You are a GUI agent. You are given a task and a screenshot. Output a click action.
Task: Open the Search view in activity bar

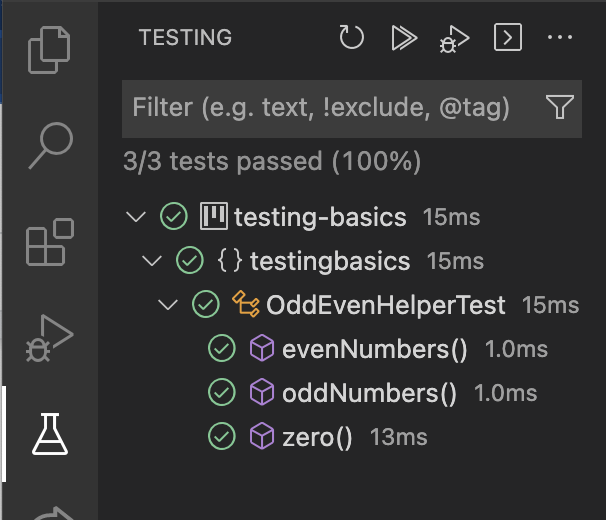pyautogui.click(x=50, y=145)
